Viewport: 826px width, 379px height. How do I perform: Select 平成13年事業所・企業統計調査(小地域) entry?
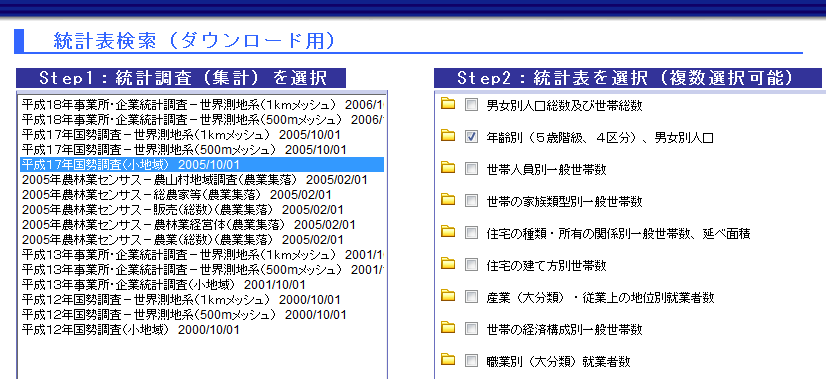(202, 285)
